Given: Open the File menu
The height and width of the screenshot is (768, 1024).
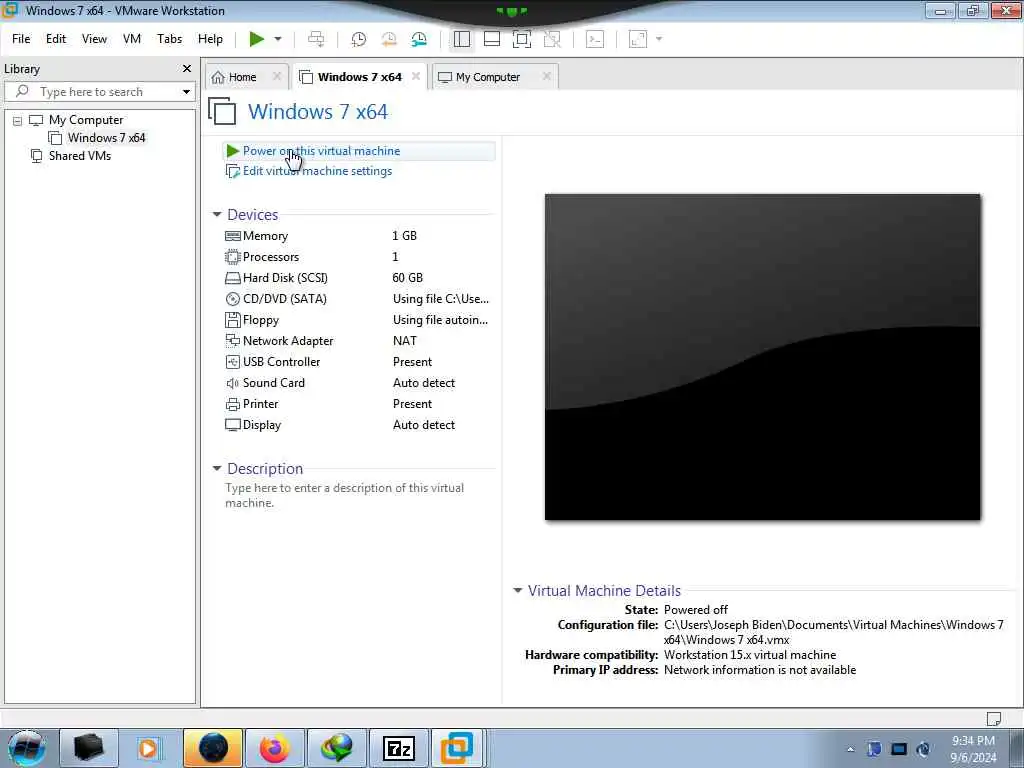Looking at the screenshot, I should pyautogui.click(x=21, y=39).
